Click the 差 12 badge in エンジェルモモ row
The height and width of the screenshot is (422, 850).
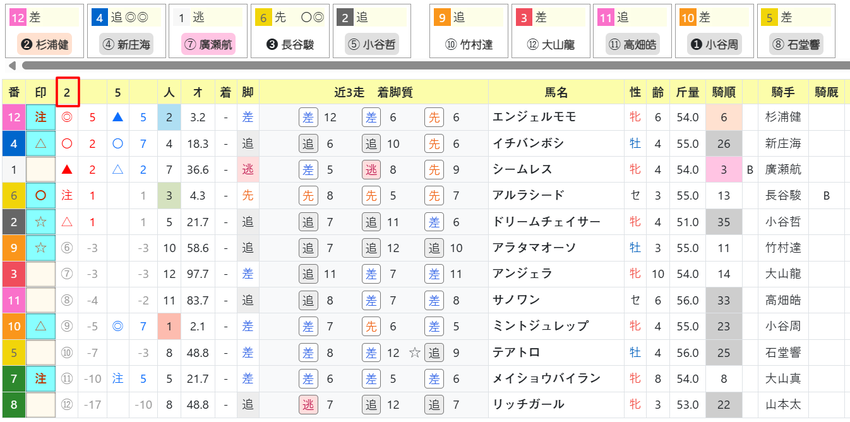[317, 117]
